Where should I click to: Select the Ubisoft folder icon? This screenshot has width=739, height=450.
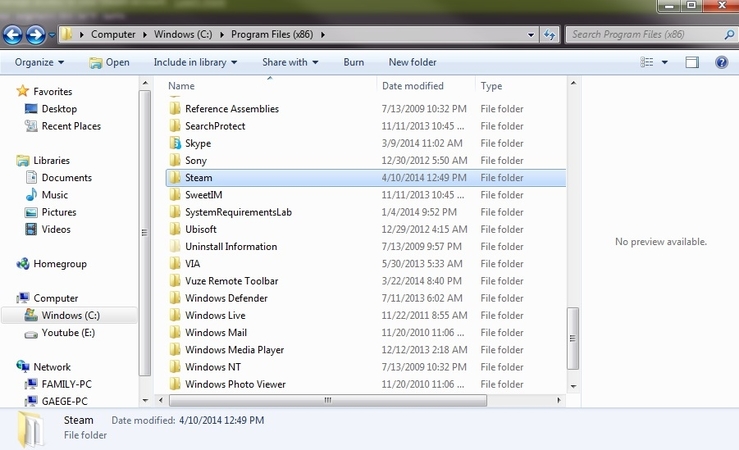pyautogui.click(x=175, y=229)
